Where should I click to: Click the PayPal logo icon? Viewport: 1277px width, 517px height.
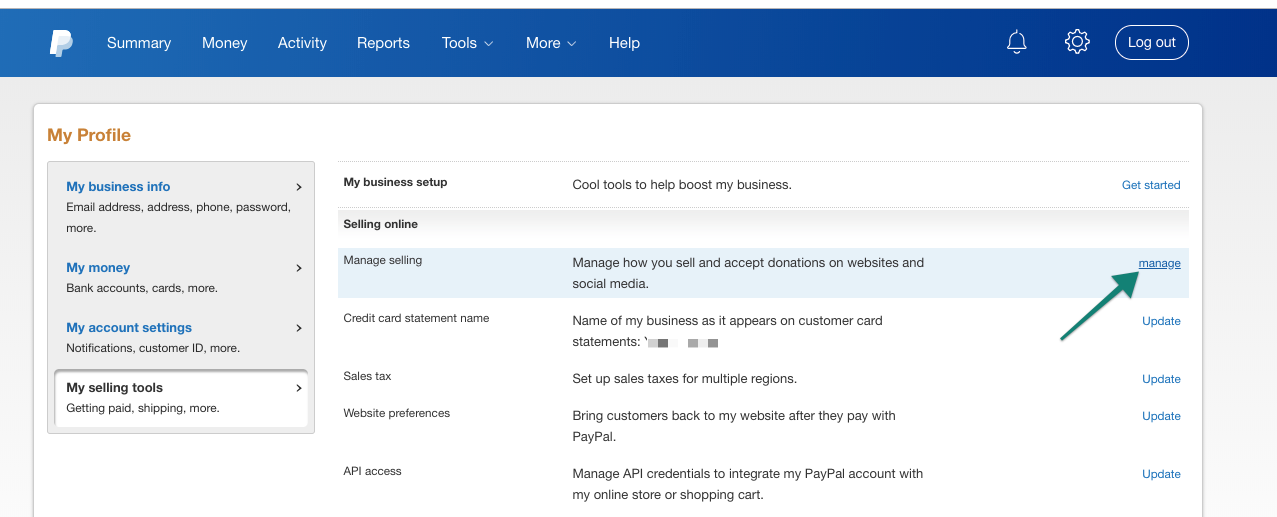tap(61, 43)
